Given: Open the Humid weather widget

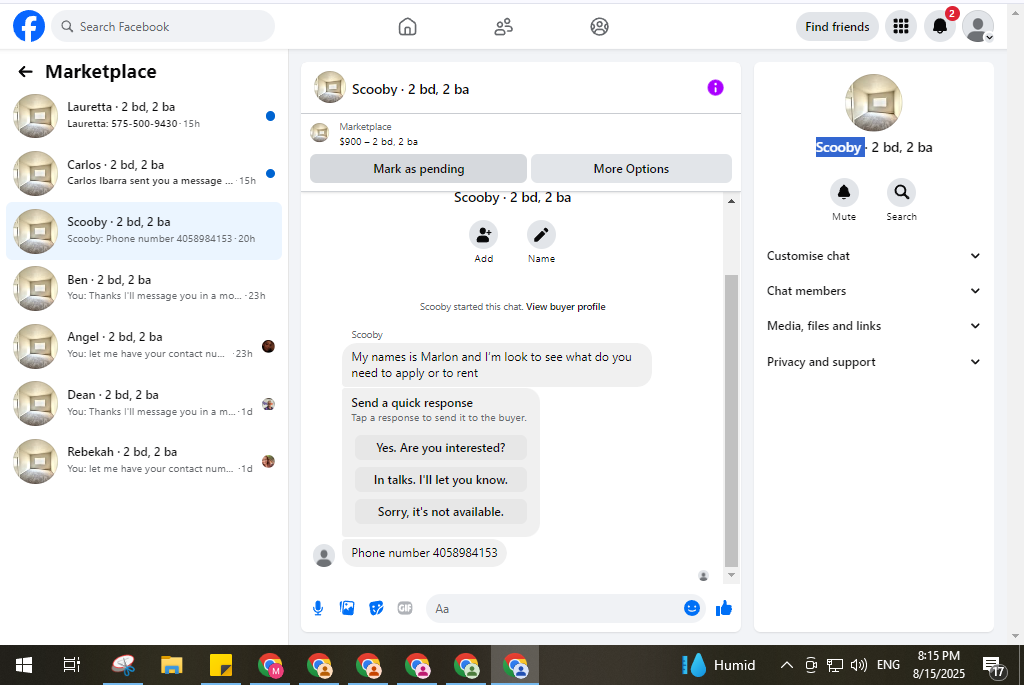Looking at the screenshot, I should point(718,665).
